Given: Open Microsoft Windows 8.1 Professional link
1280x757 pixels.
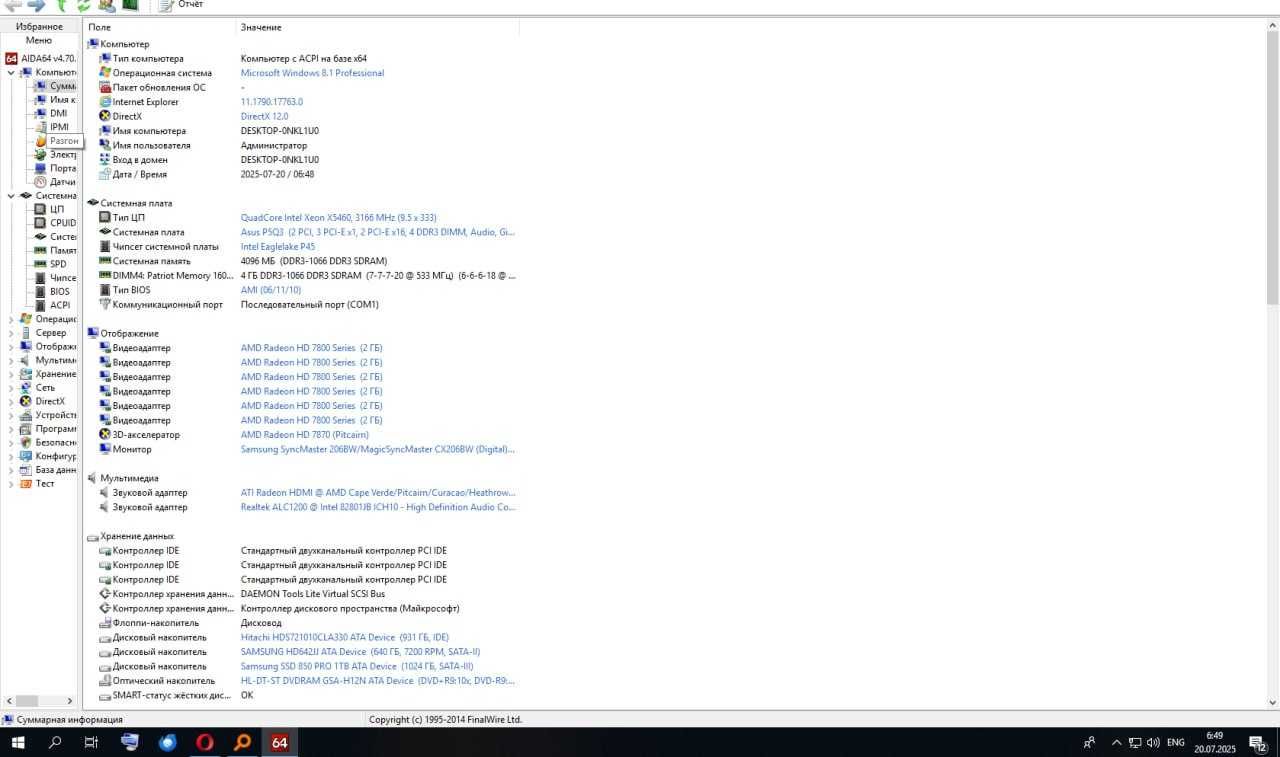Looking at the screenshot, I should (x=312, y=73).
